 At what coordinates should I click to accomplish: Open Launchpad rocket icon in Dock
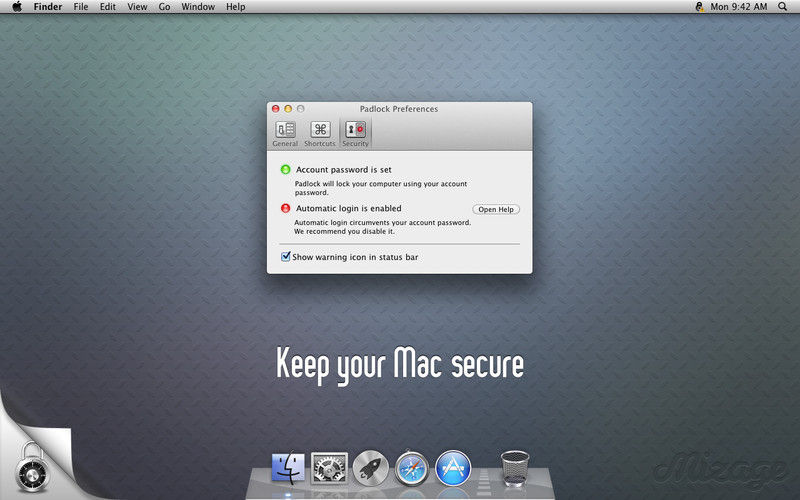pyautogui.click(x=371, y=468)
